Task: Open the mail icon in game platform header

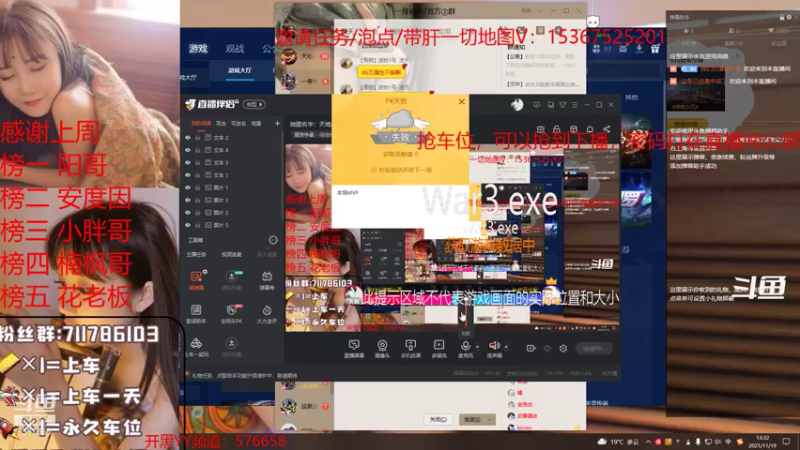Action: pyautogui.click(x=623, y=49)
